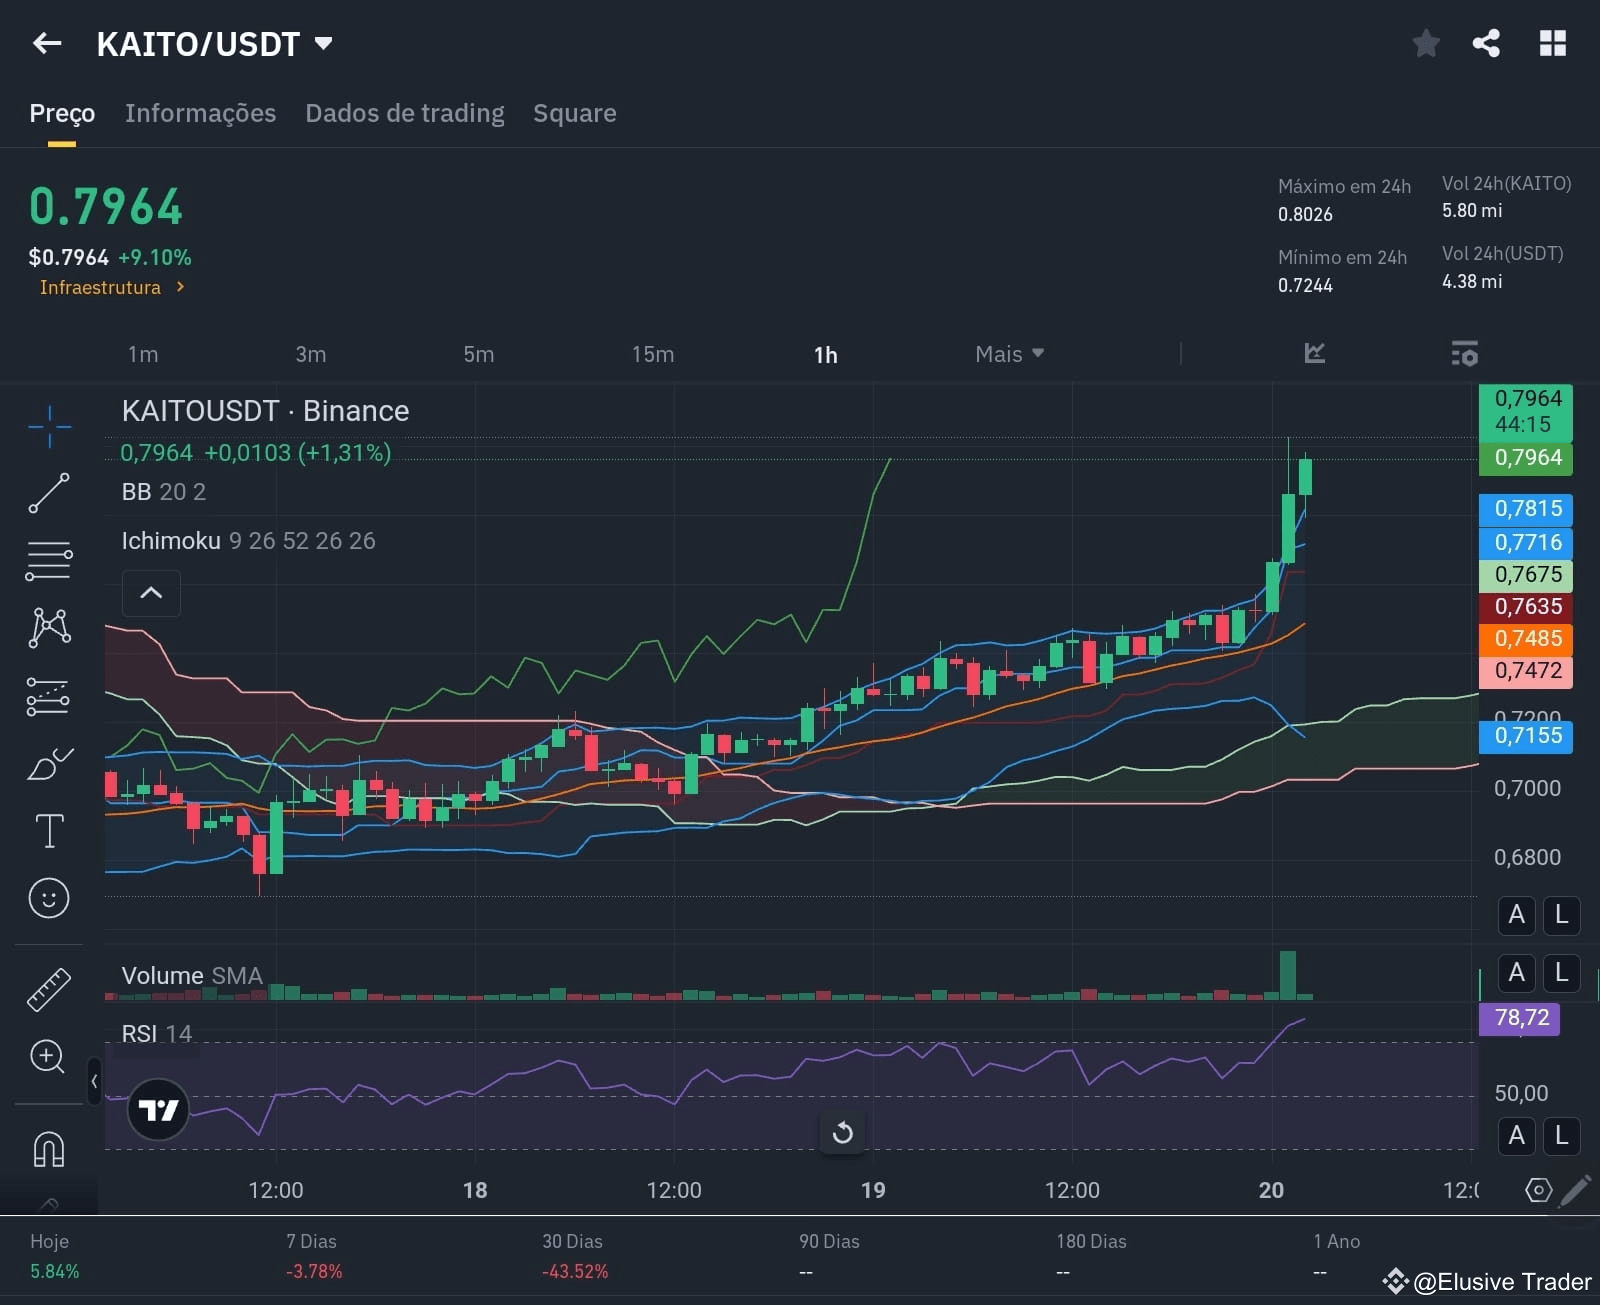Click the RSI 14 indicator label

pyautogui.click(x=157, y=1033)
